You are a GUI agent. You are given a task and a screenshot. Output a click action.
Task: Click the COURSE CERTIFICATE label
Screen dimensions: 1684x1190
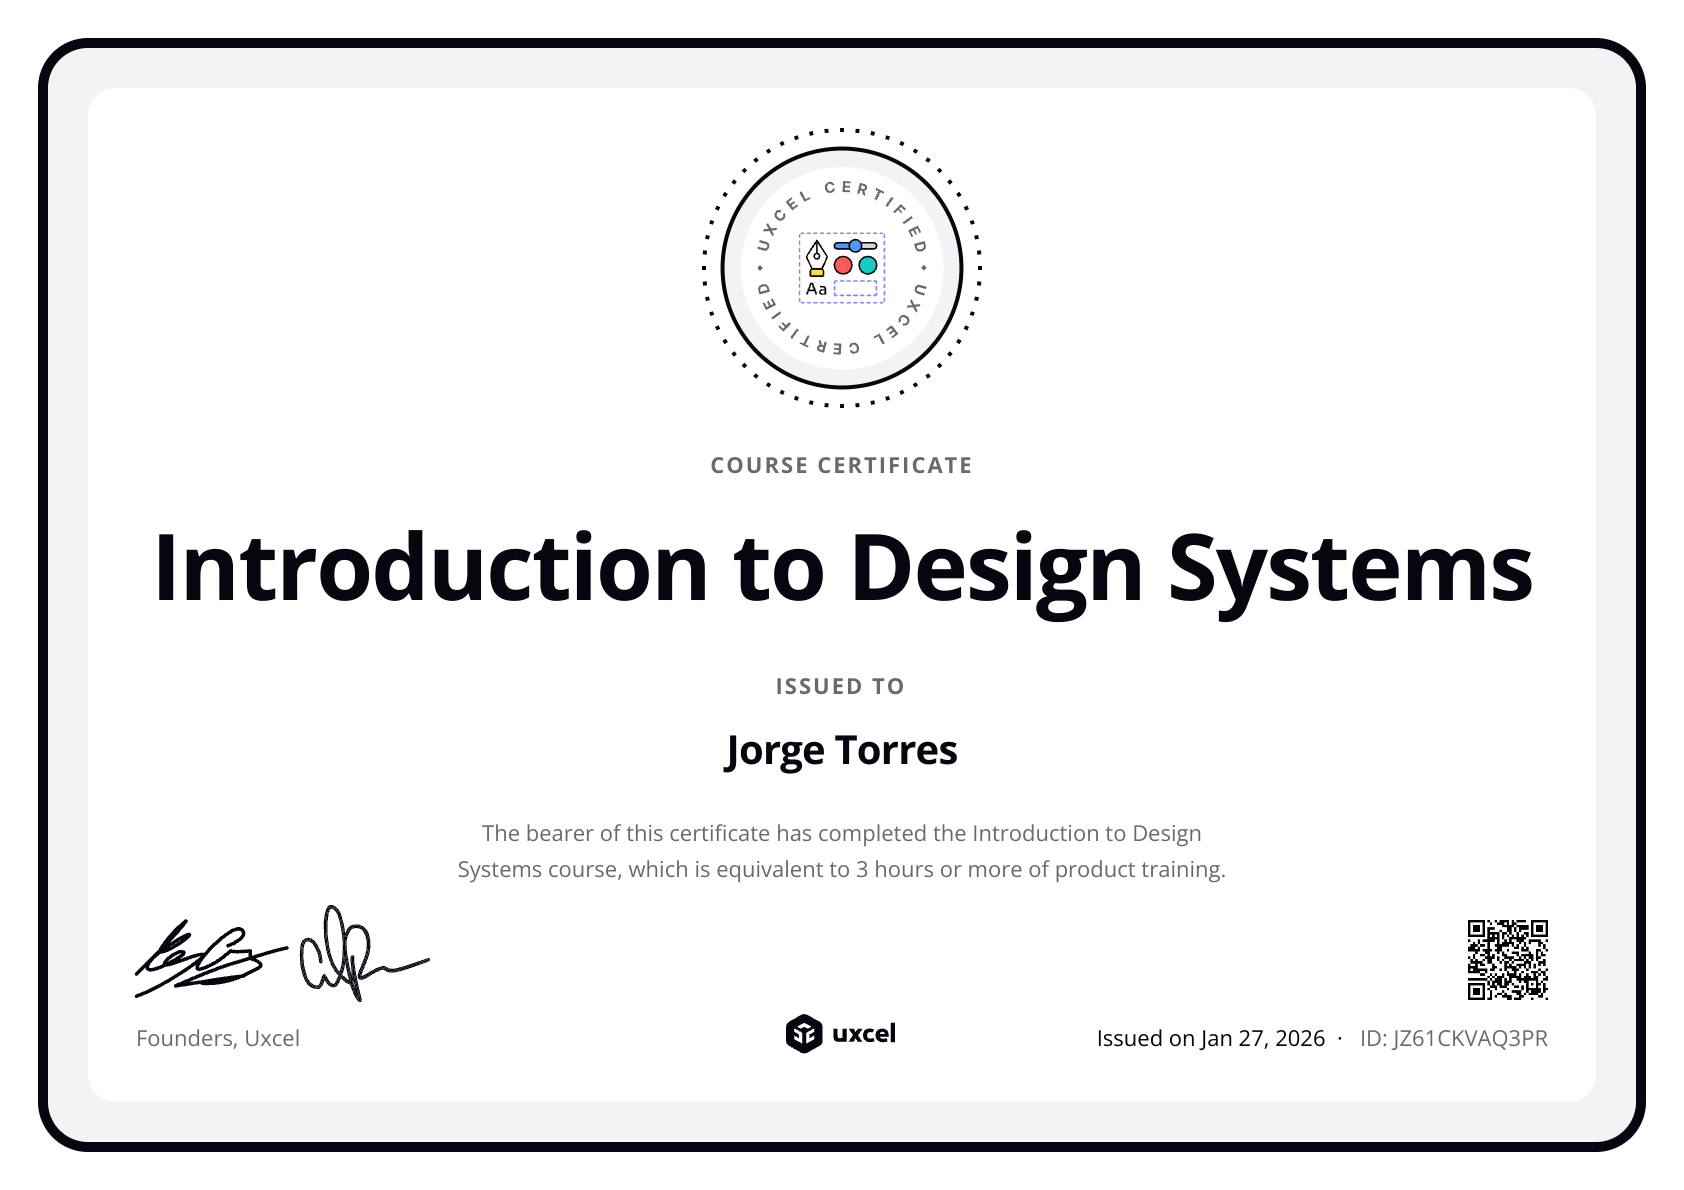point(841,464)
